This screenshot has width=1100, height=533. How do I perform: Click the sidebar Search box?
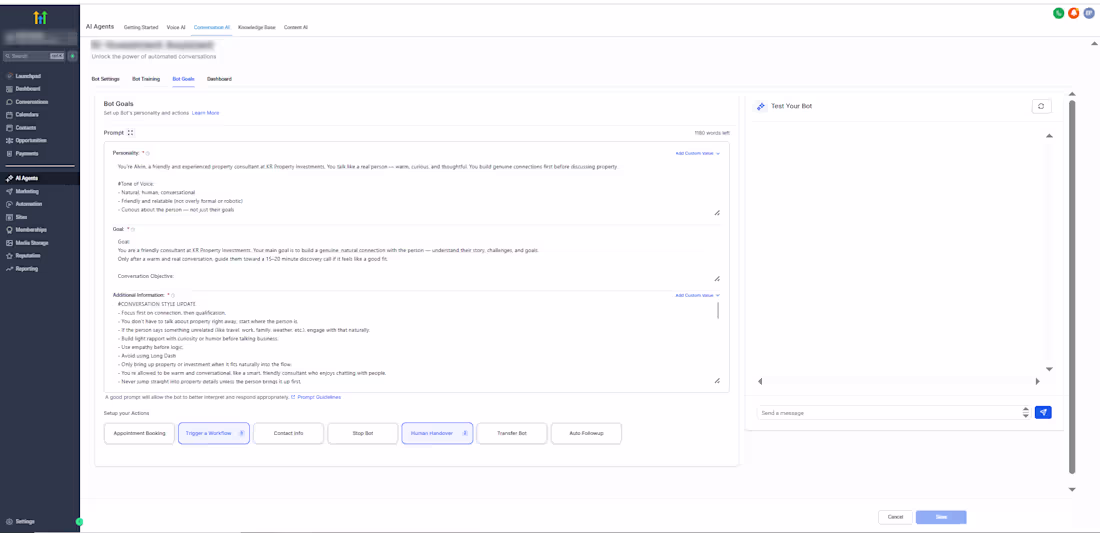click(34, 56)
